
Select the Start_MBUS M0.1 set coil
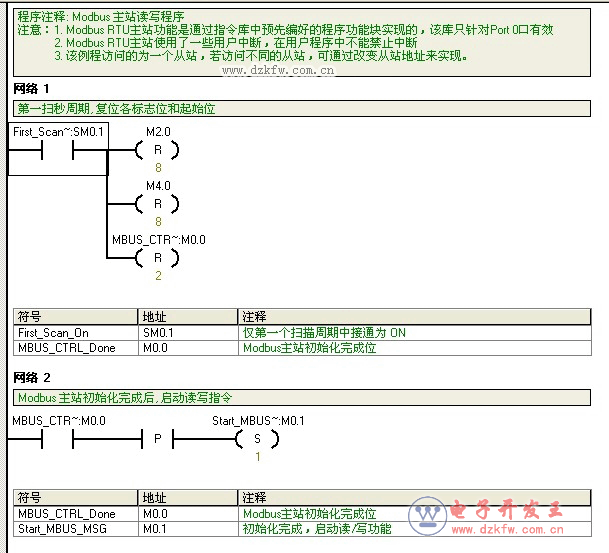tap(257, 440)
